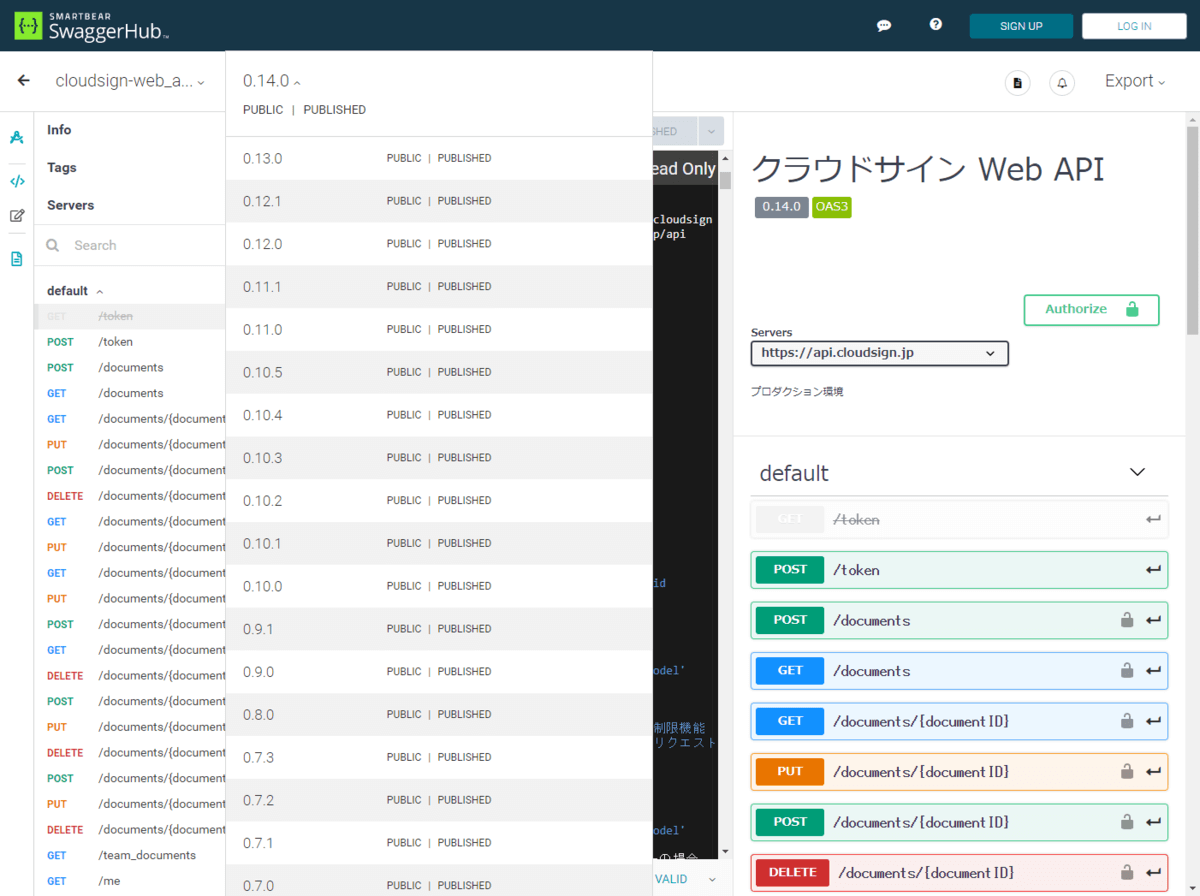This screenshot has width=1200, height=896.
Task: Click lock icon on GET /documents operation
Action: (1127, 670)
